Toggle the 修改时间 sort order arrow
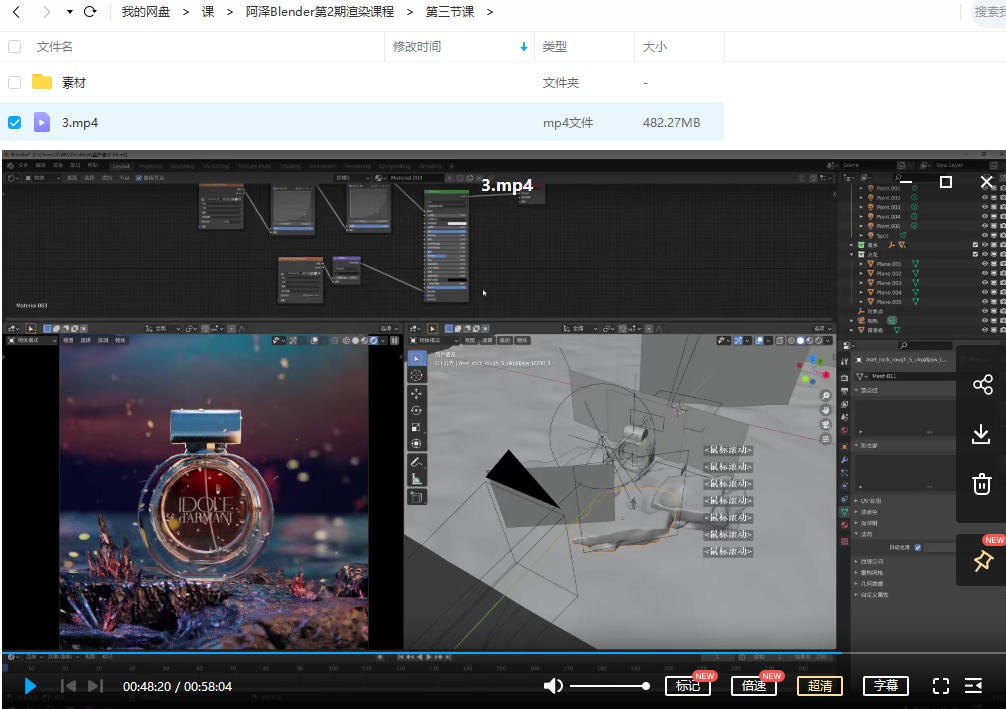The height and width of the screenshot is (709, 1006). tap(524, 46)
